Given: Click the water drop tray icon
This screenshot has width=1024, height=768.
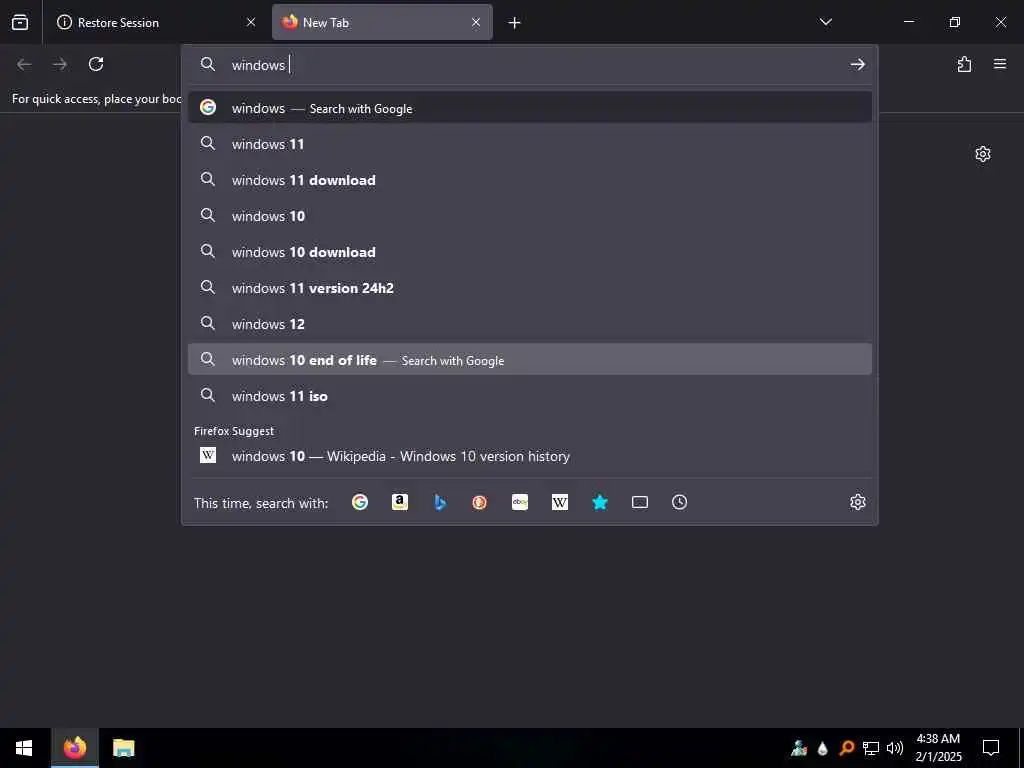Looking at the screenshot, I should click(823, 748).
